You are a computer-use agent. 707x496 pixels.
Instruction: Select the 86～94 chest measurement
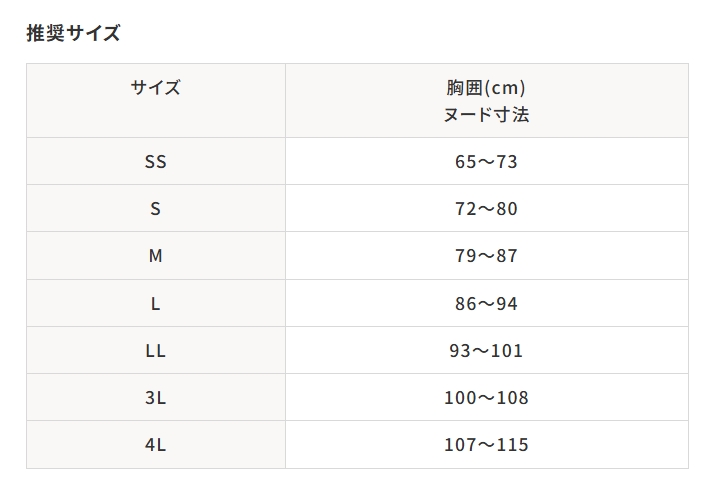[486, 303]
